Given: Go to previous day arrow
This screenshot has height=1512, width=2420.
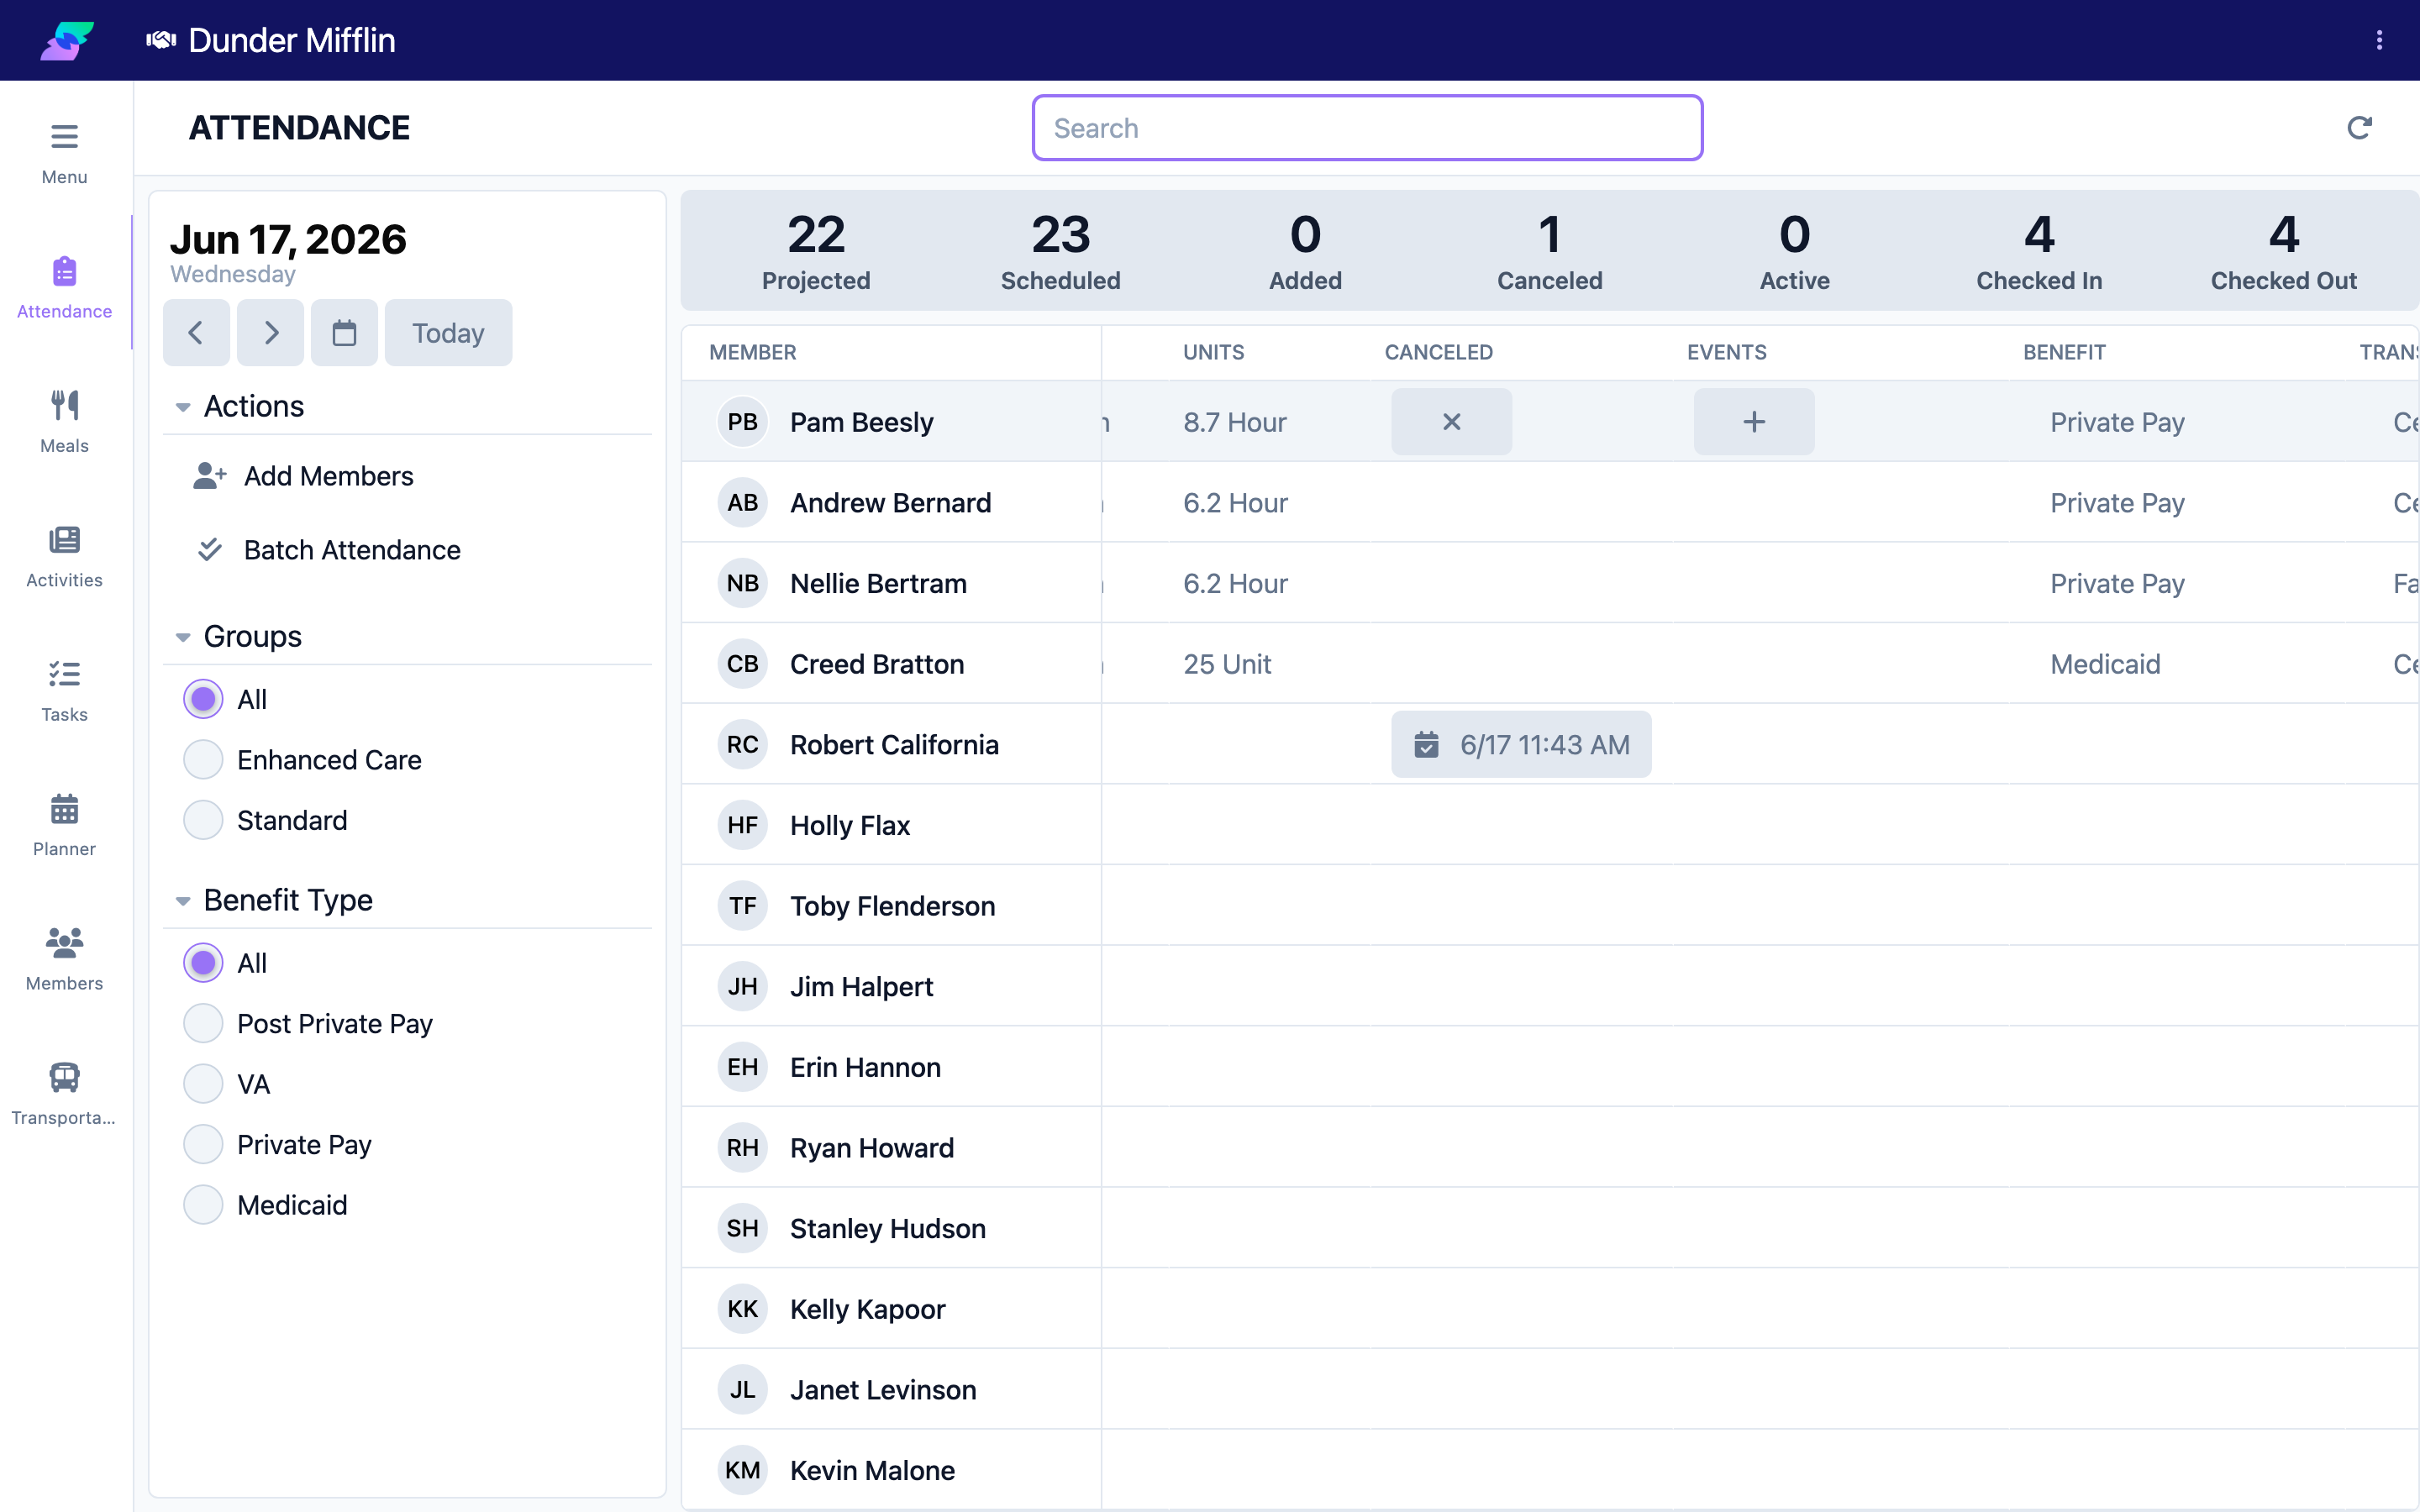Looking at the screenshot, I should (196, 333).
